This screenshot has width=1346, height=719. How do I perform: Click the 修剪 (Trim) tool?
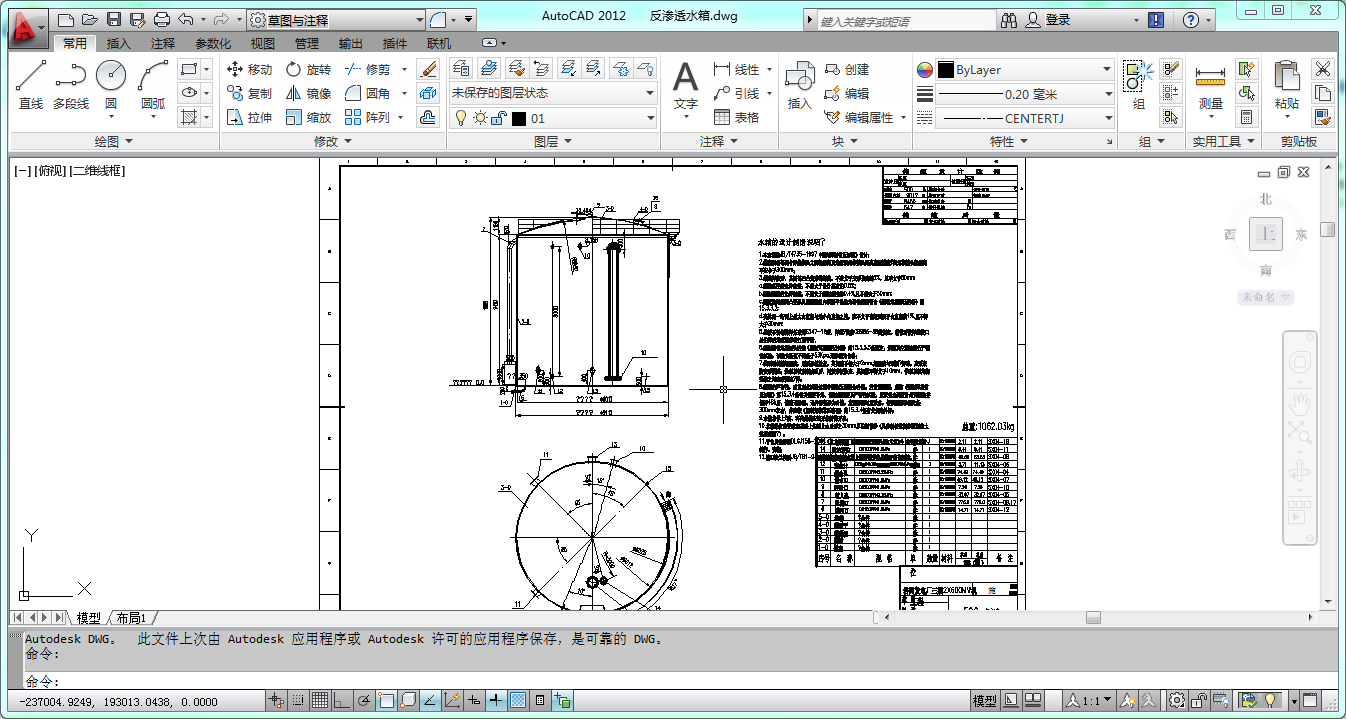(367, 69)
